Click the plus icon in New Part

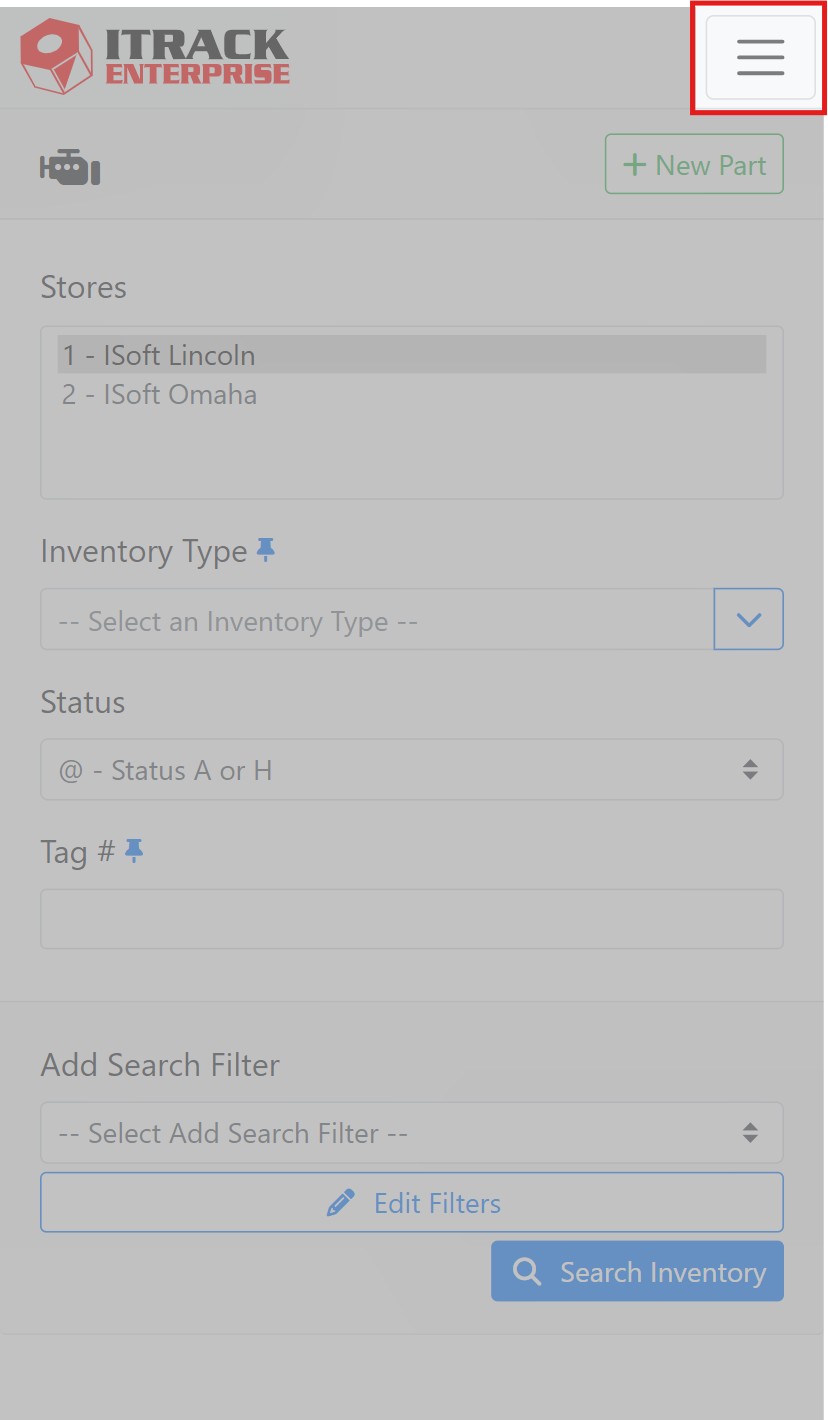tap(637, 164)
